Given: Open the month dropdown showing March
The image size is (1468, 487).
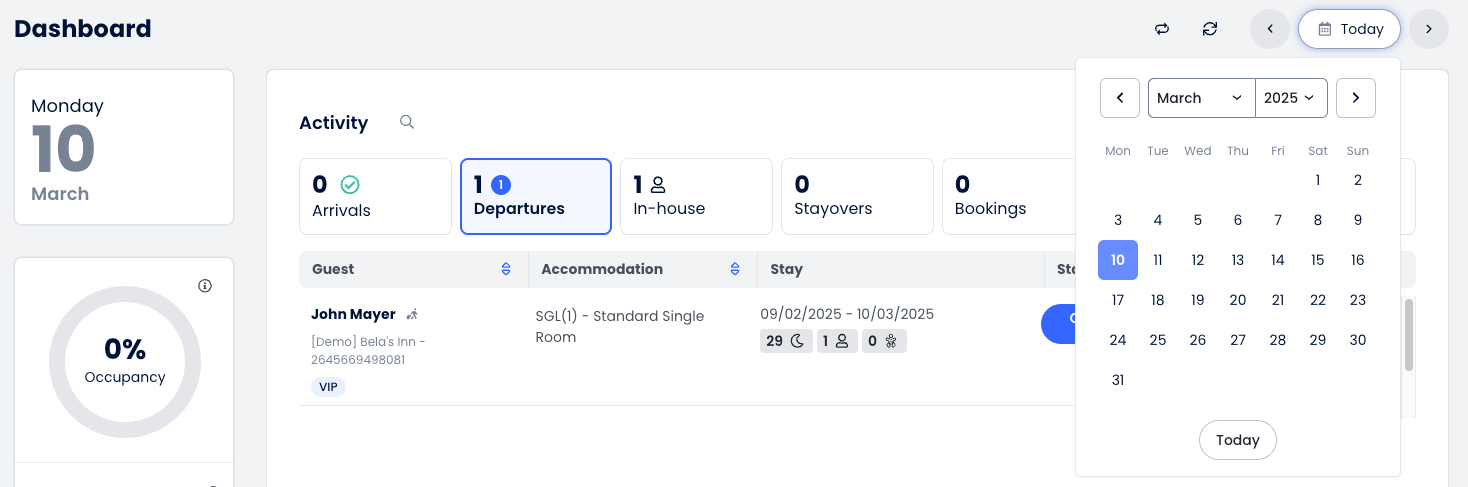Looking at the screenshot, I should coord(1200,98).
